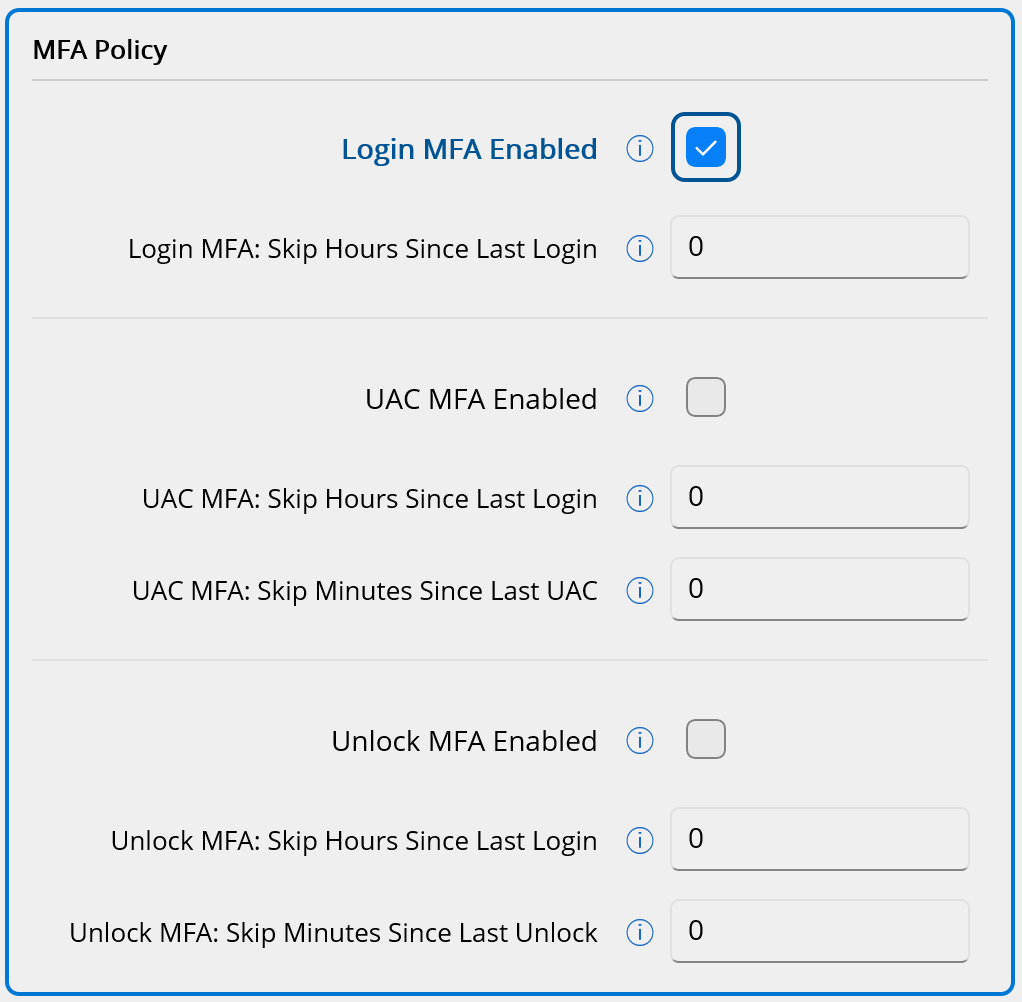Click info icon beside Login MFA Enabled
This screenshot has width=1022, height=1002.
(x=639, y=149)
